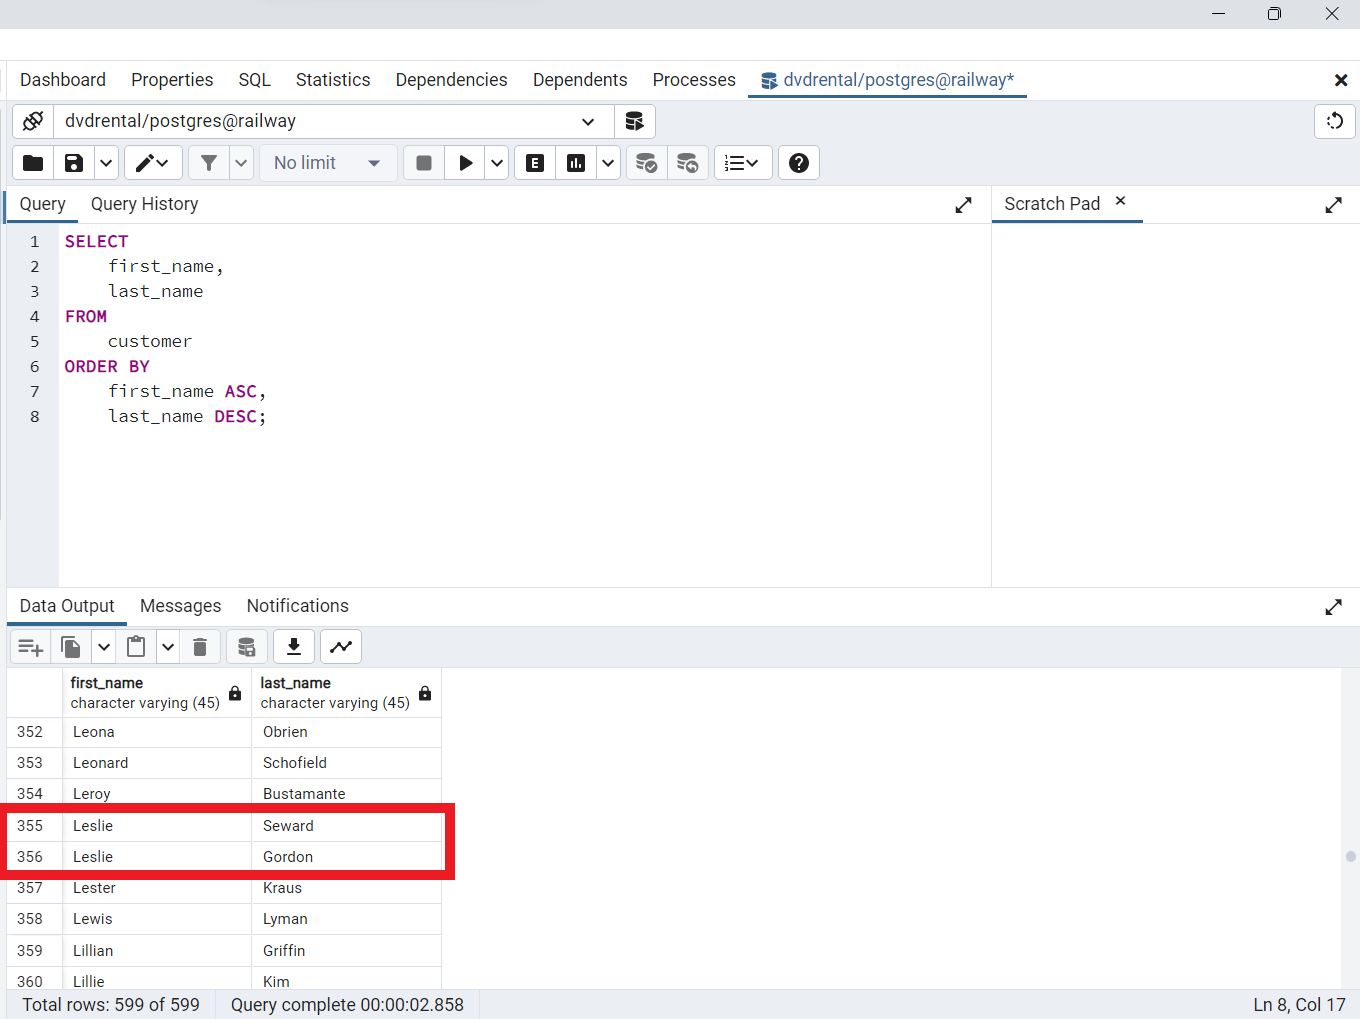This screenshot has height=1019, width=1360.
Task: Click the results vertical scrollbar thumb
Action: 1351,857
